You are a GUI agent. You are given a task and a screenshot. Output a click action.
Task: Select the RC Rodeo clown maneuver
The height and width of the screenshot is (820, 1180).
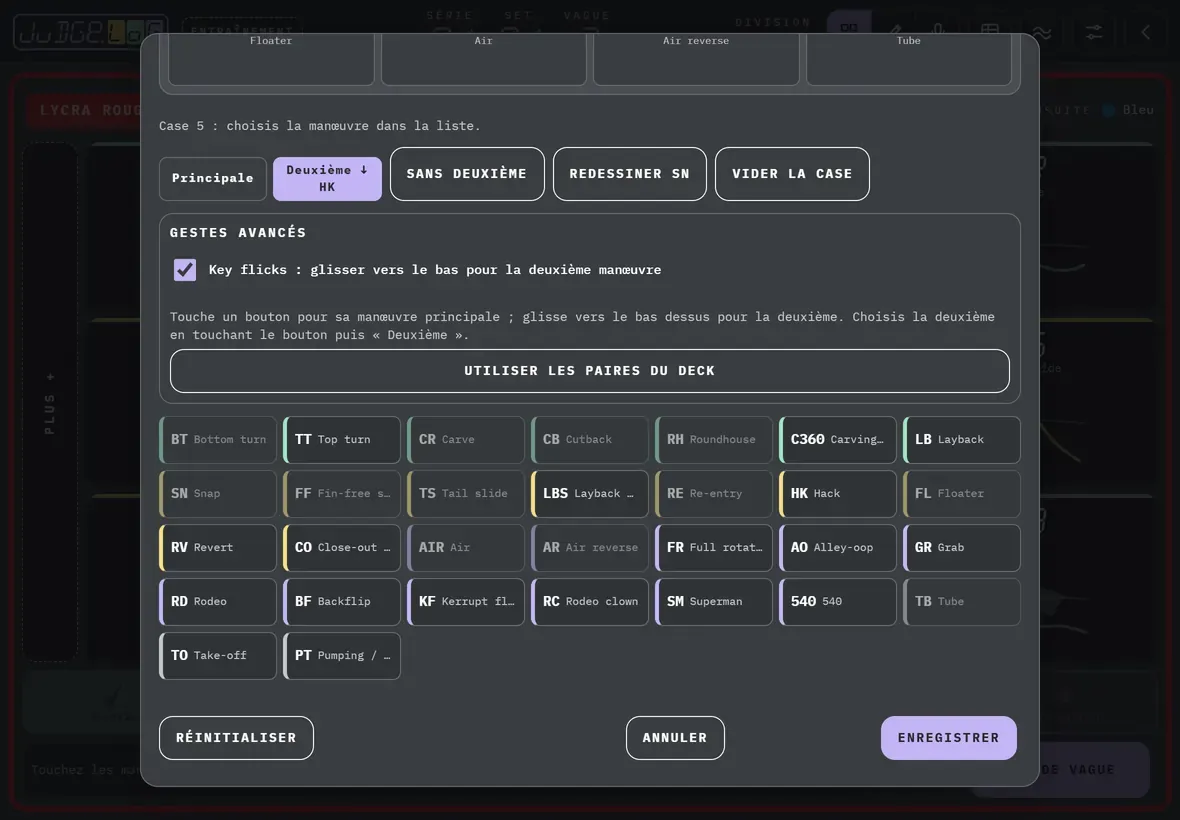tap(590, 602)
